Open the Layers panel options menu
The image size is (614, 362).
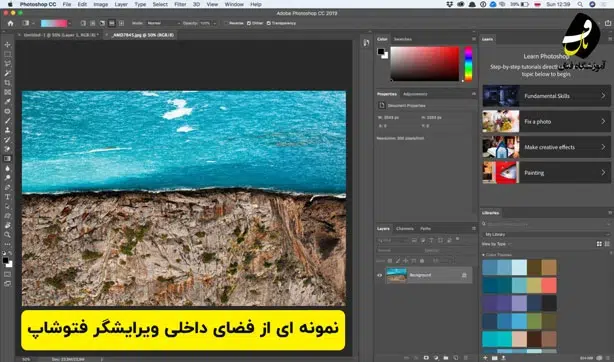(x=473, y=228)
